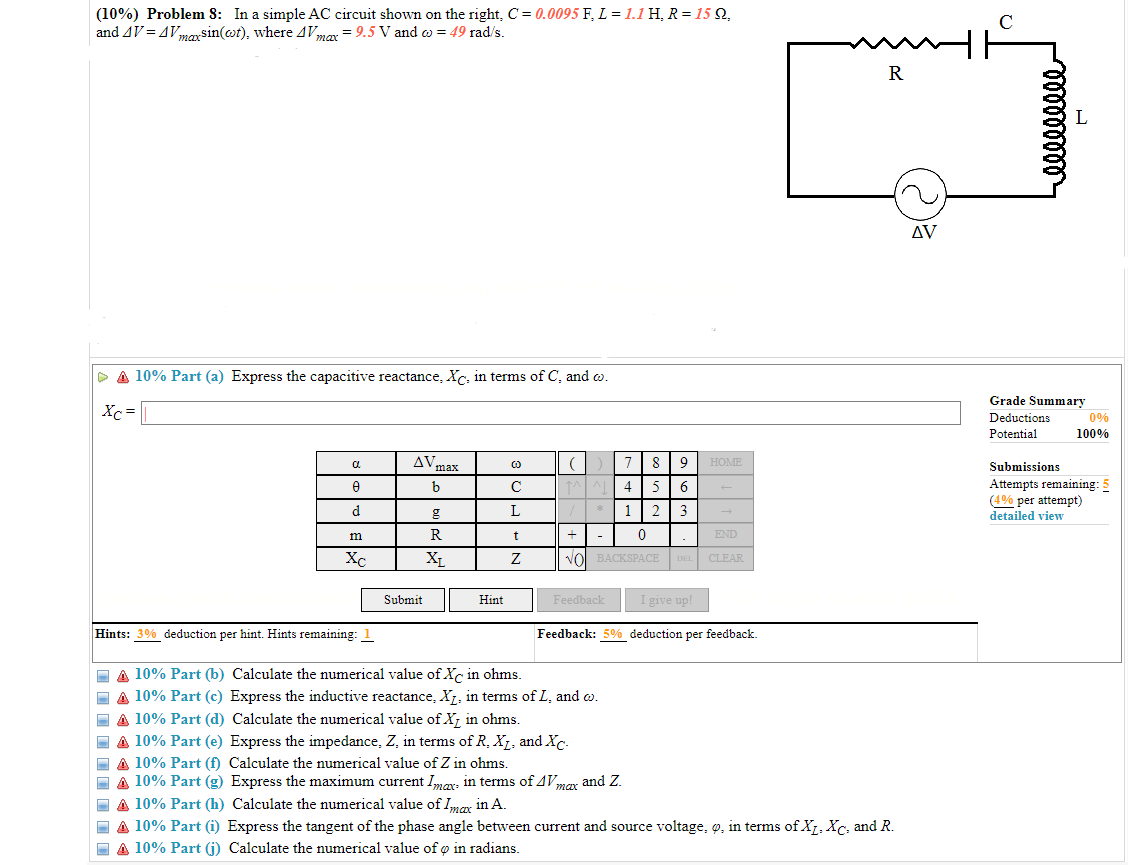Open the 10% Part (e) link

179,741
